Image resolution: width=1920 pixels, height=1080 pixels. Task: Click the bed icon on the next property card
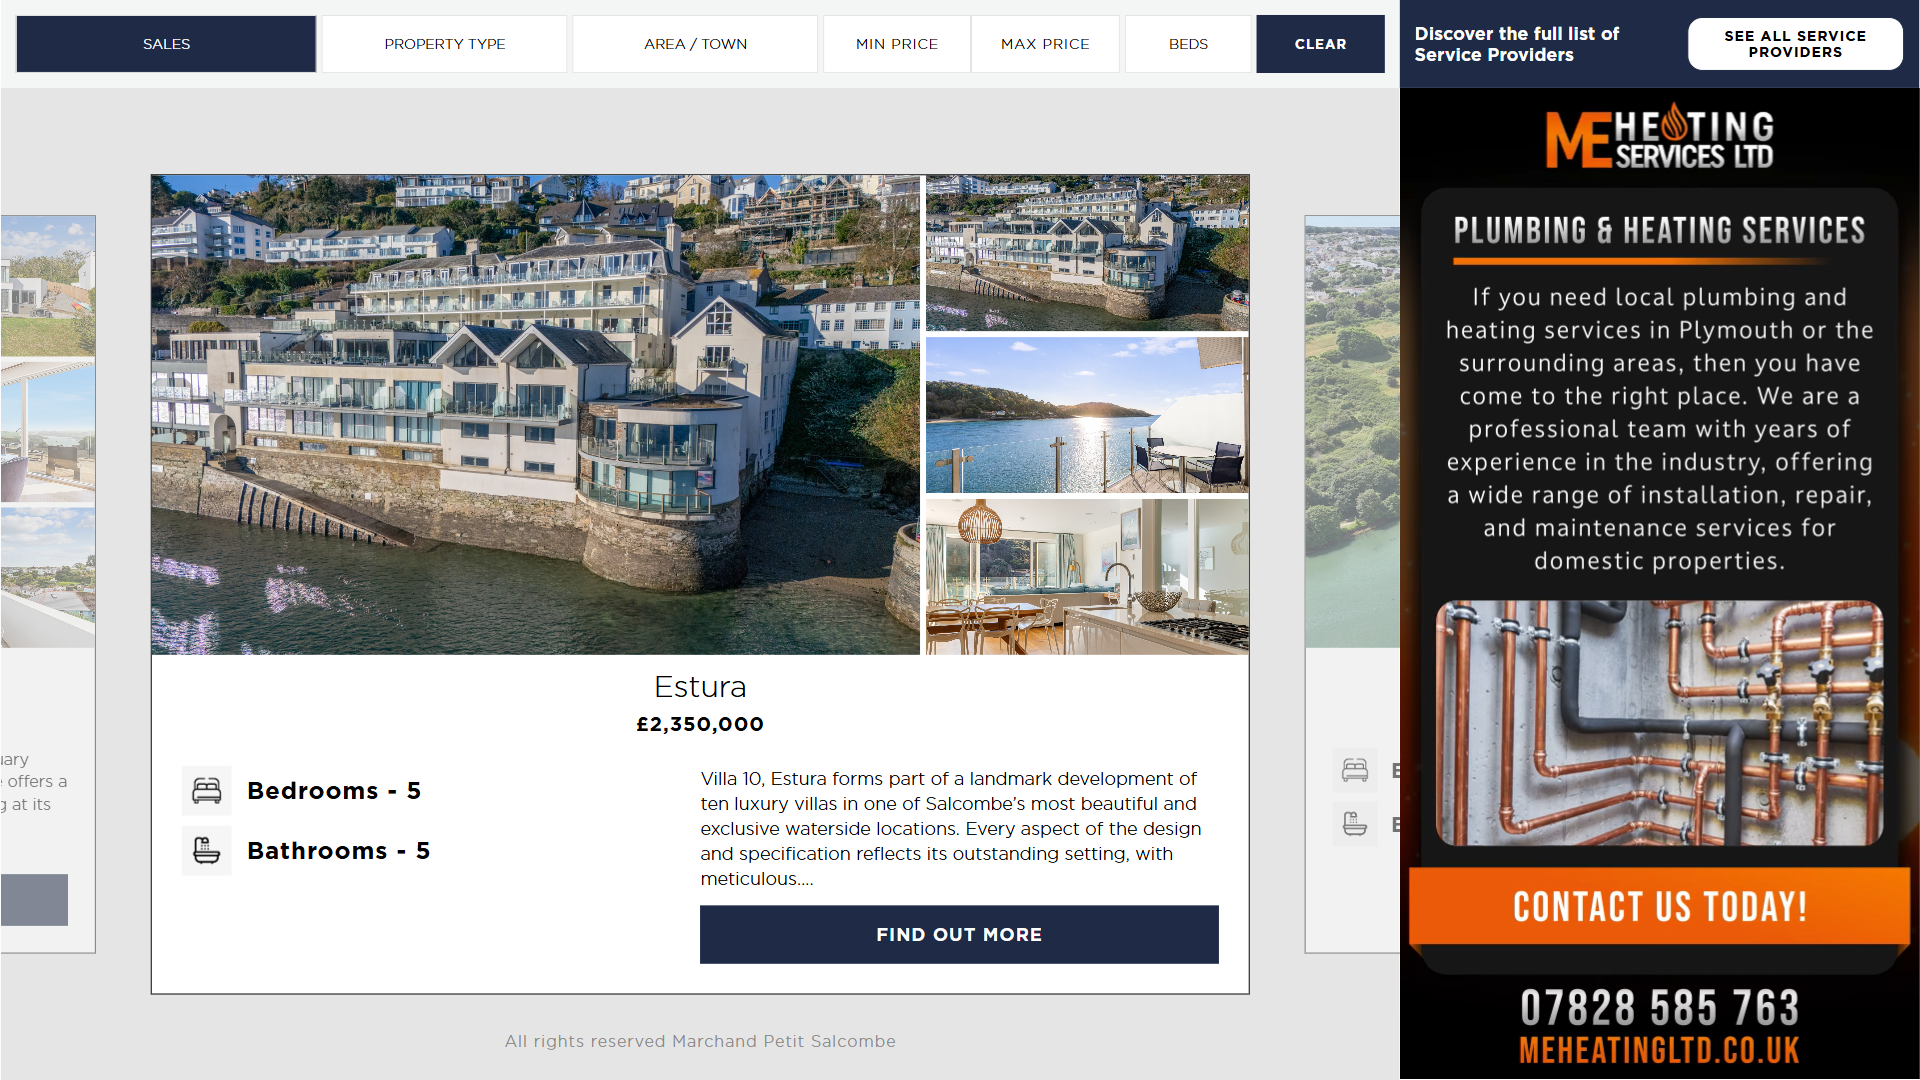(x=1355, y=770)
